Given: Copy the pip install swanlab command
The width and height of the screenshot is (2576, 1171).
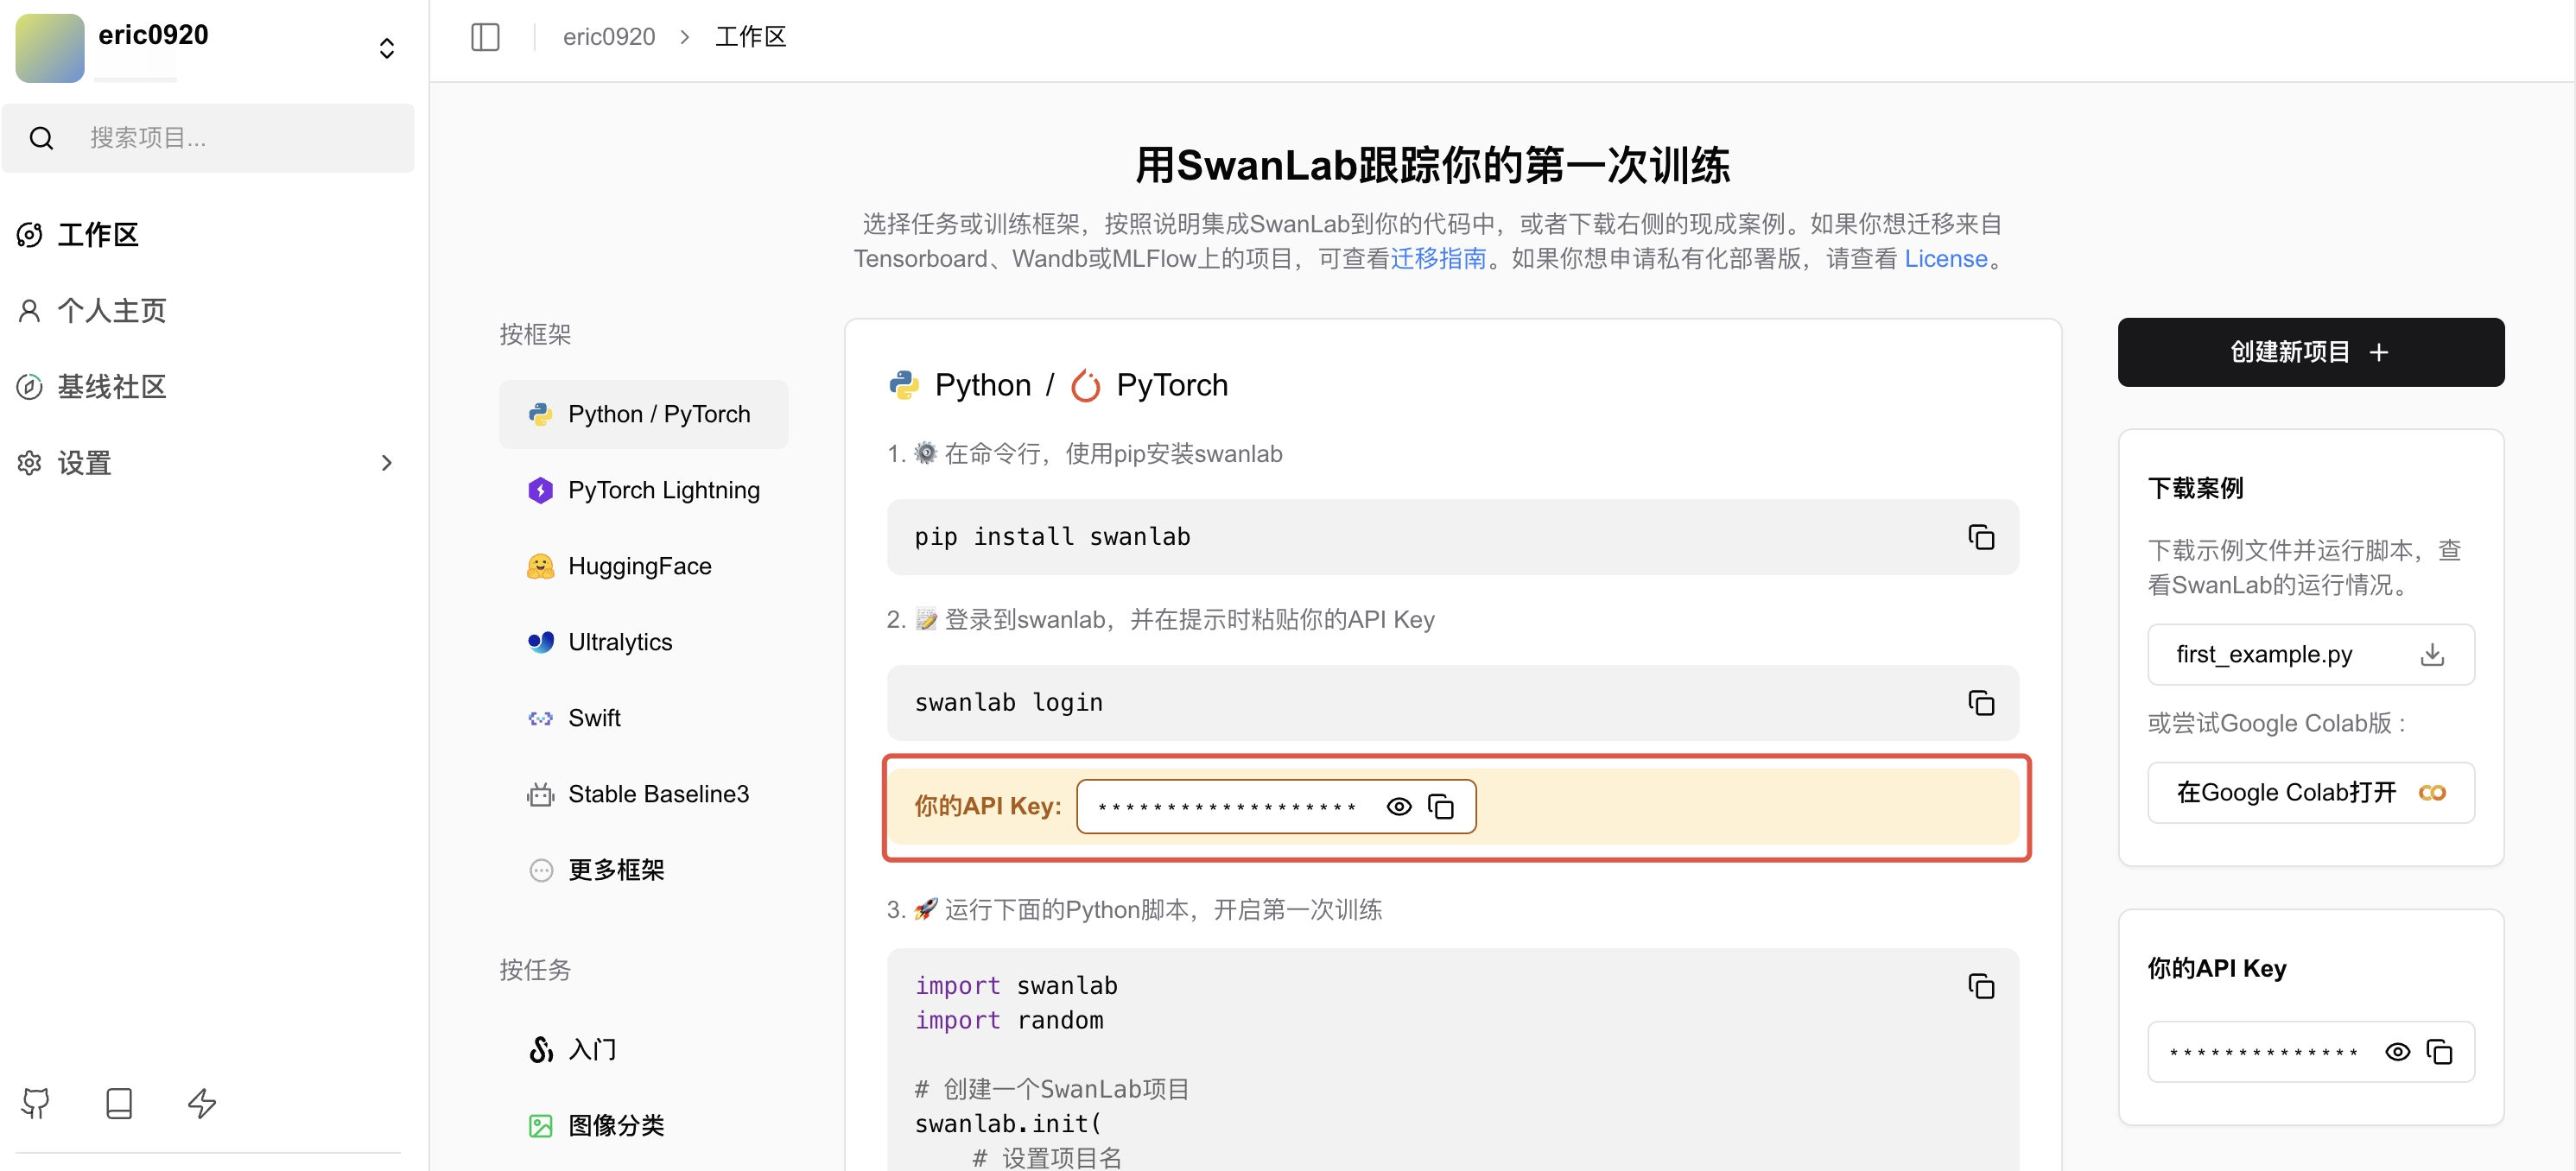Looking at the screenshot, I should click(1981, 537).
